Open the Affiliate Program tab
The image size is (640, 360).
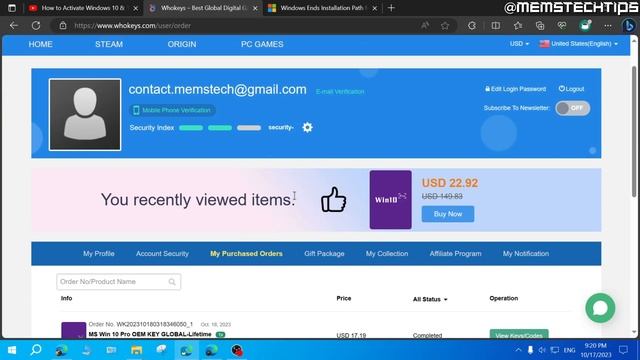coord(455,253)
